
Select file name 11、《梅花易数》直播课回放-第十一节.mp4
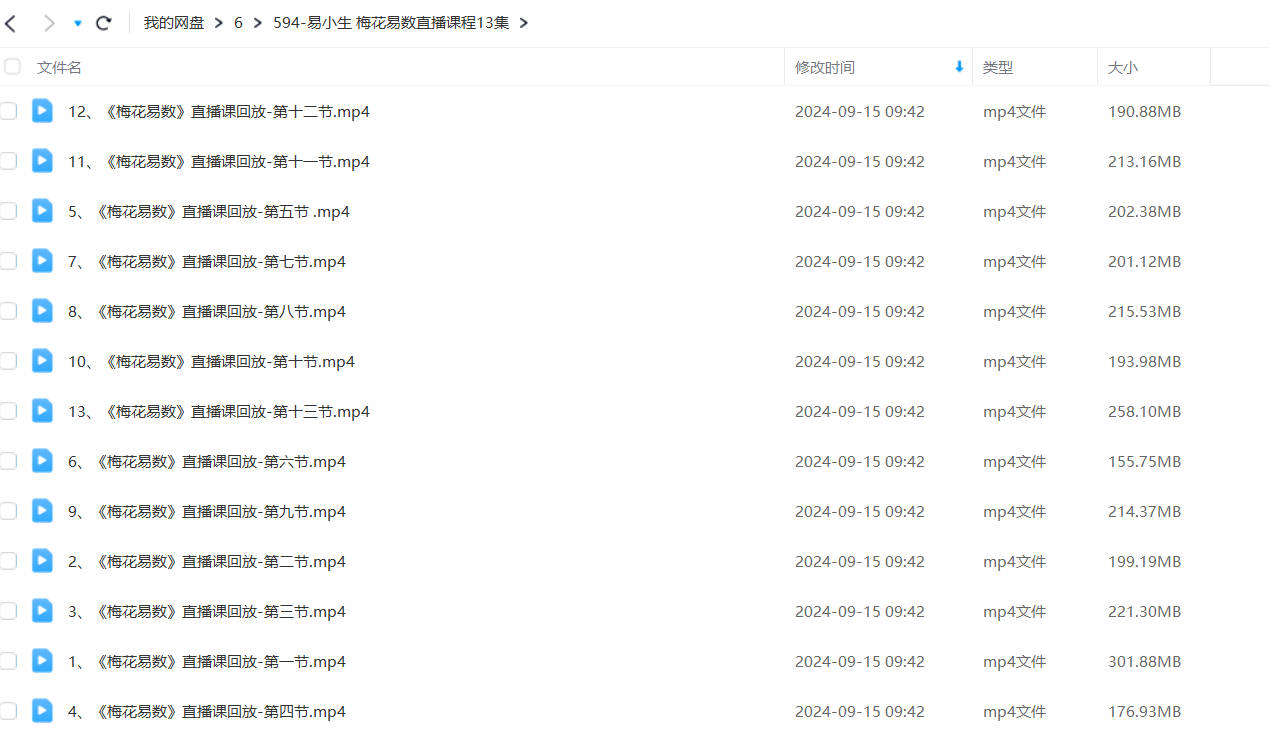[219, 161]
